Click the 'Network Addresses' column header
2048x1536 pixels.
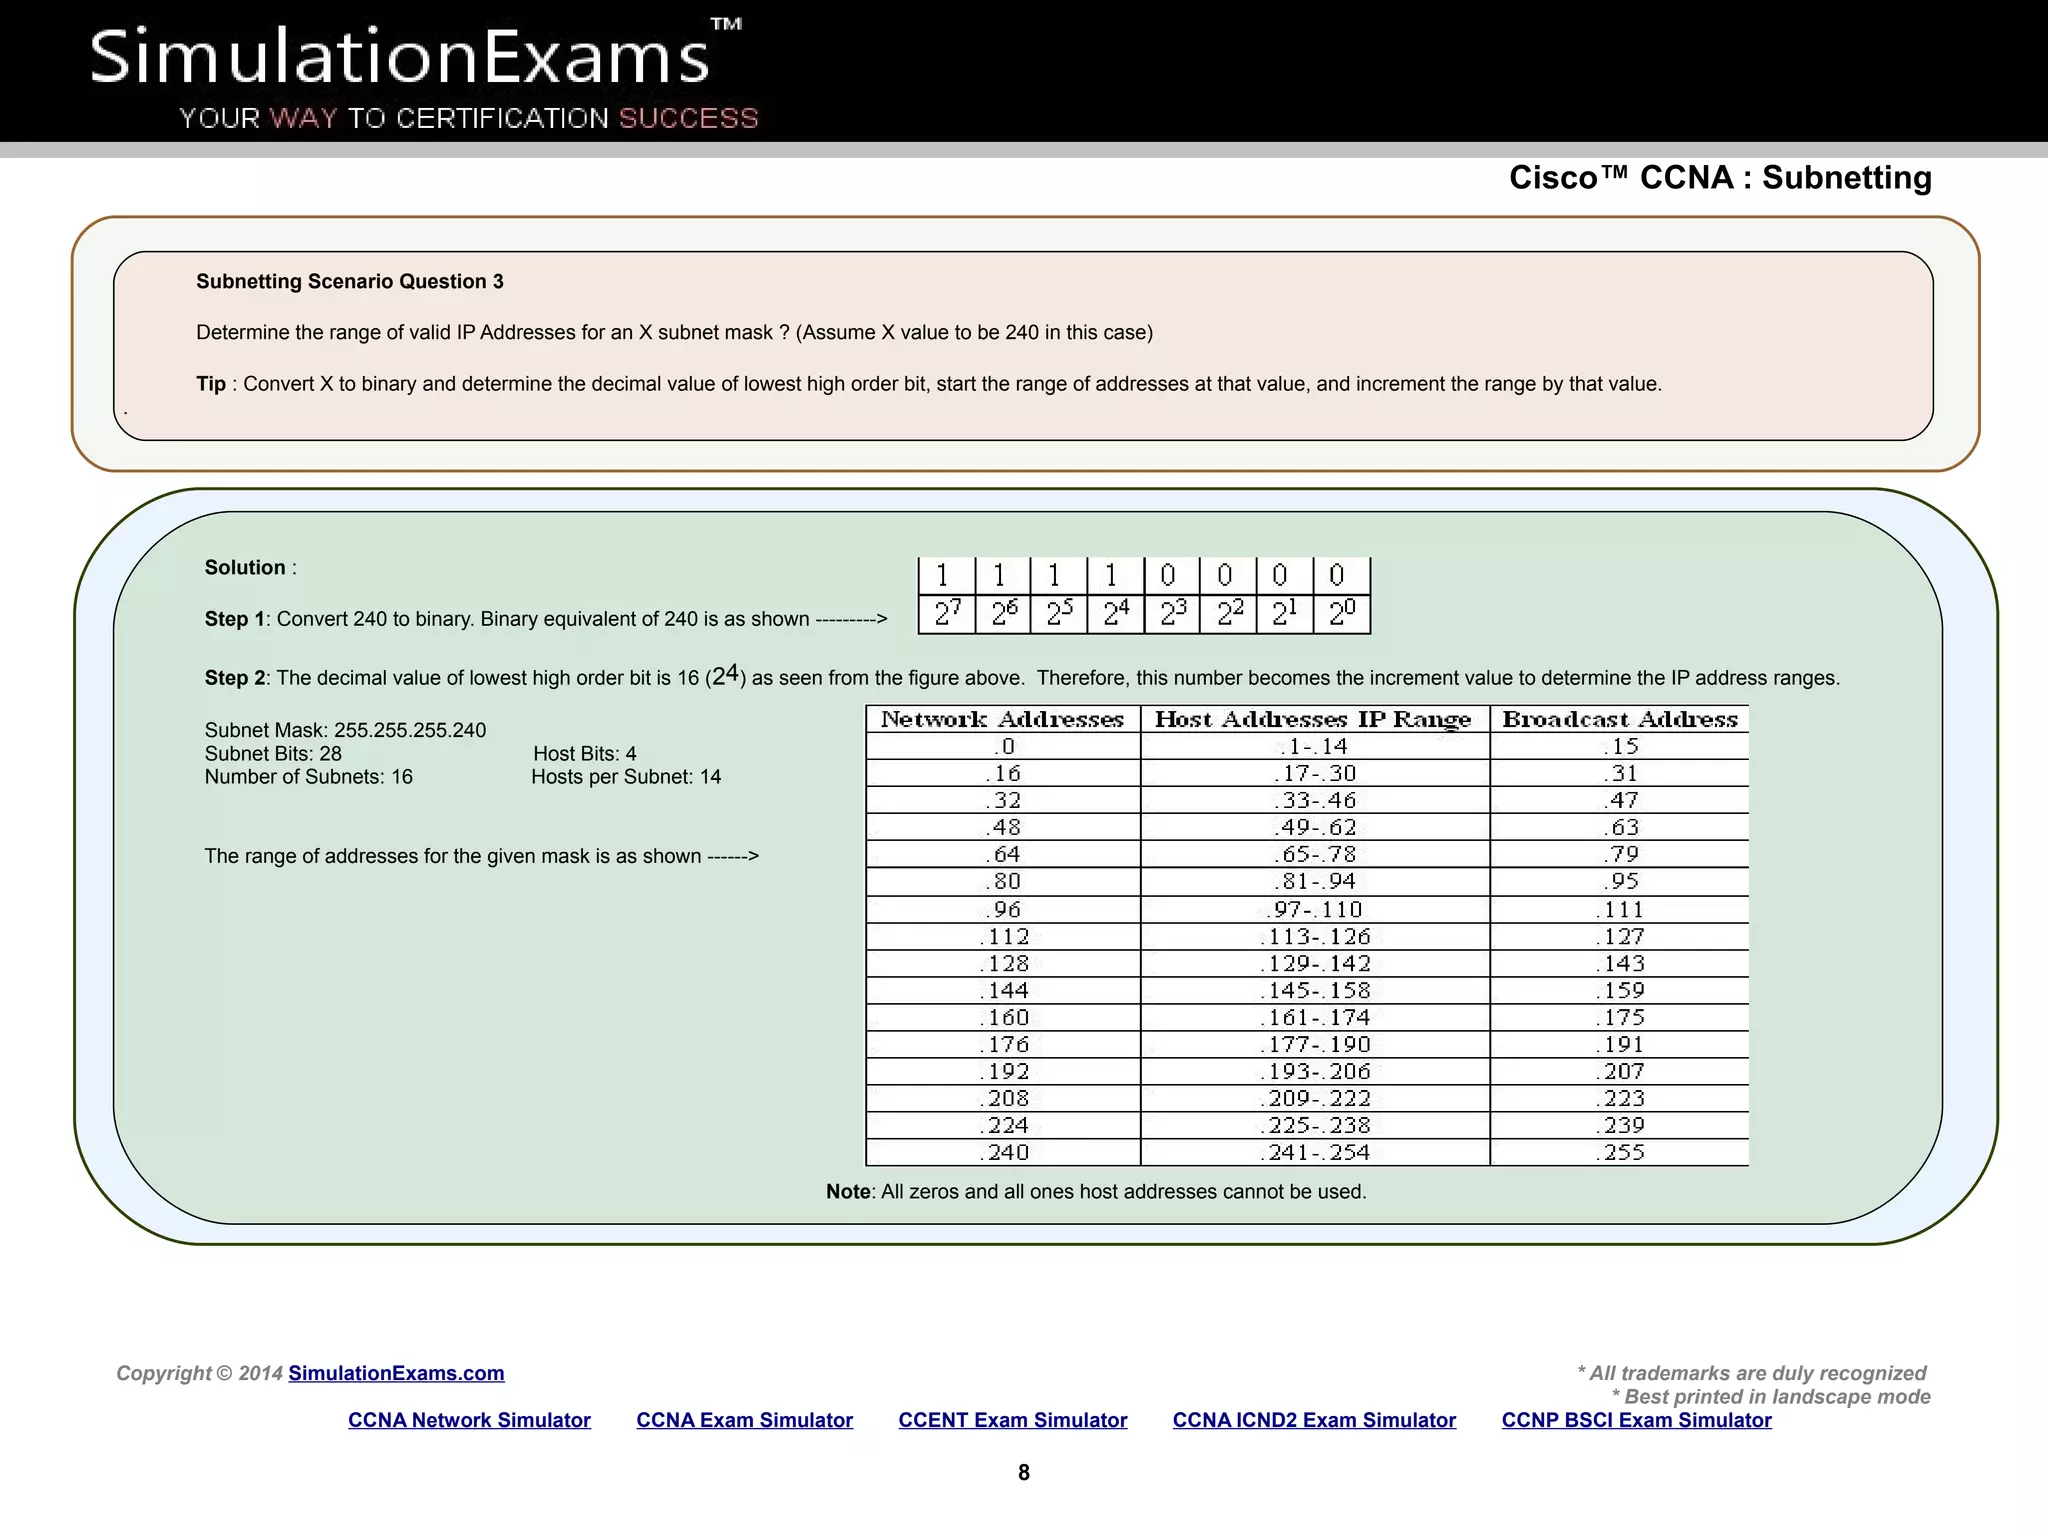click(x=1003, y=719)
